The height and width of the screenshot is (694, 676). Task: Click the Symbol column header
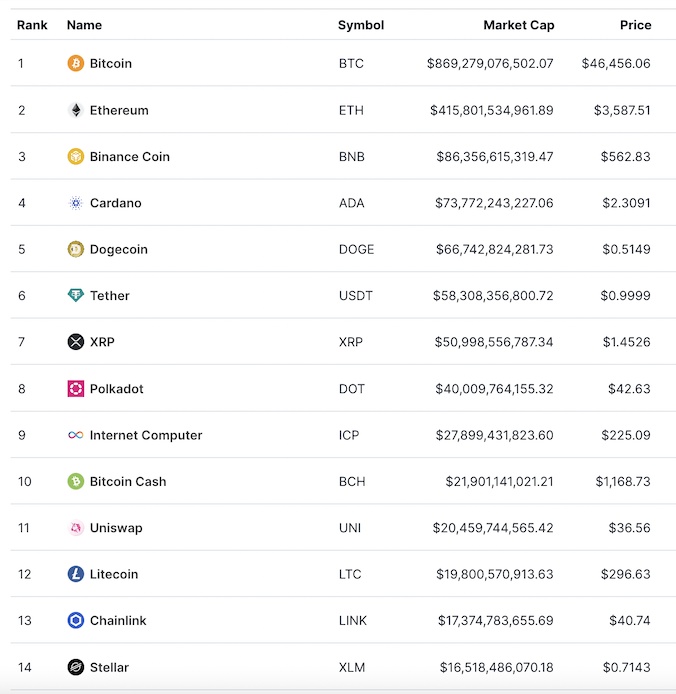click(361, 25)
